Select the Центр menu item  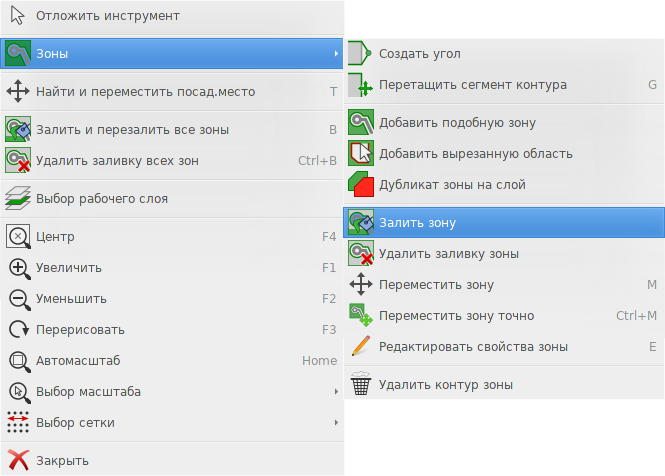tap(172, 236)
